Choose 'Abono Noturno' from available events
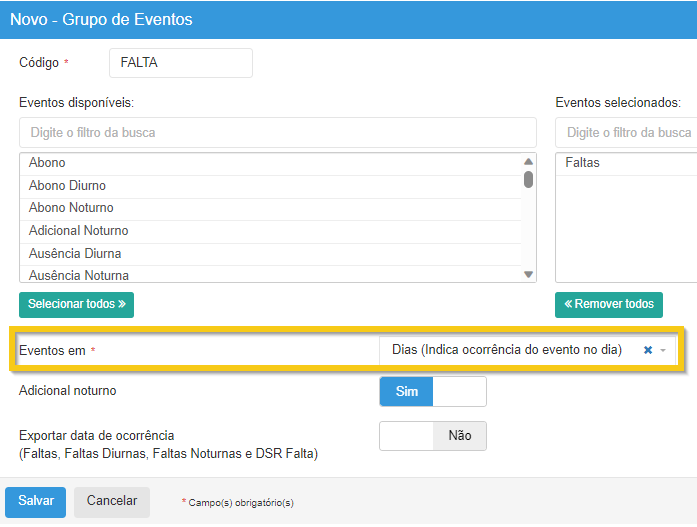Screen dimensions: 697x527 tap(270, 208)
